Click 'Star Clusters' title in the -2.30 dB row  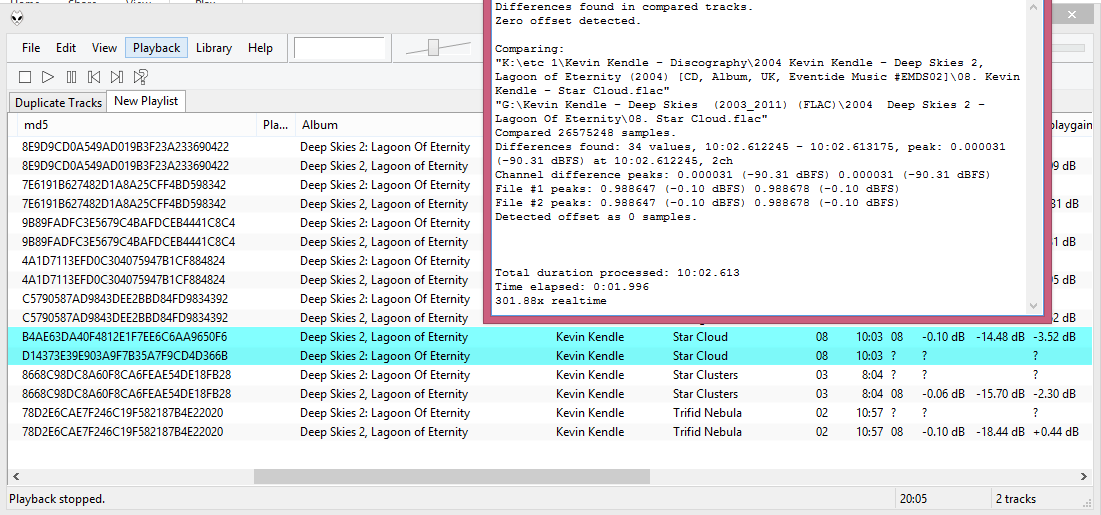click(706, 393)
